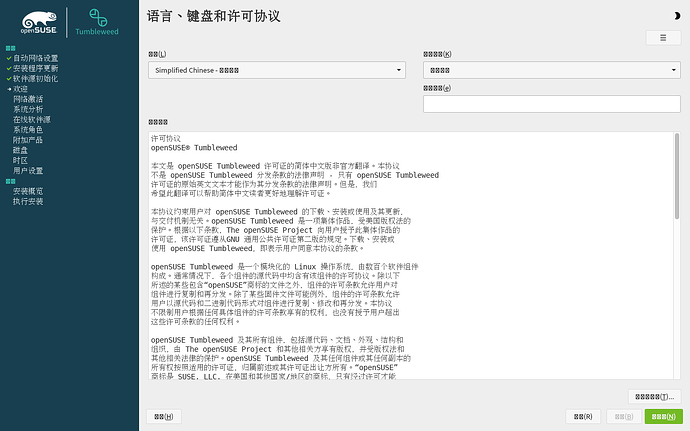
Task: Select sidebar step 软件源初始化
Action: coord(35,78)
